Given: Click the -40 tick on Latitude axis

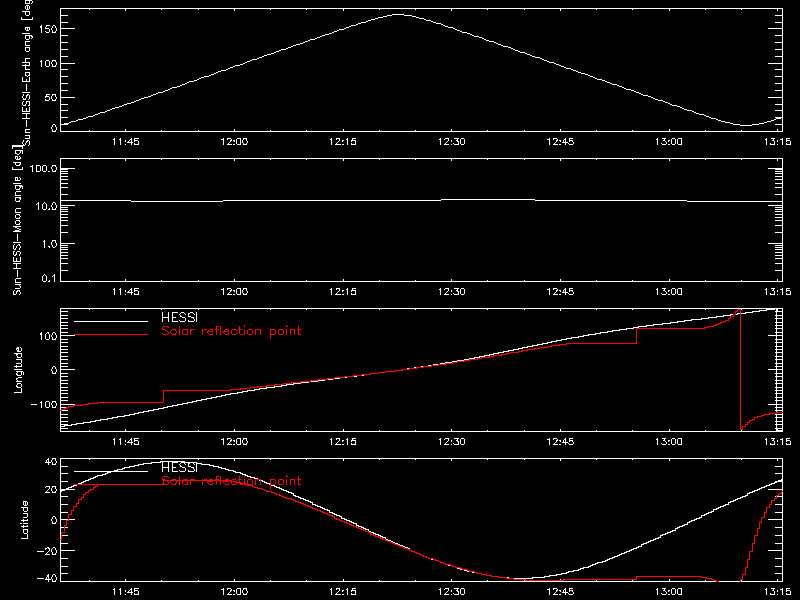Looking at the screenshot, I should click(47, 579).
